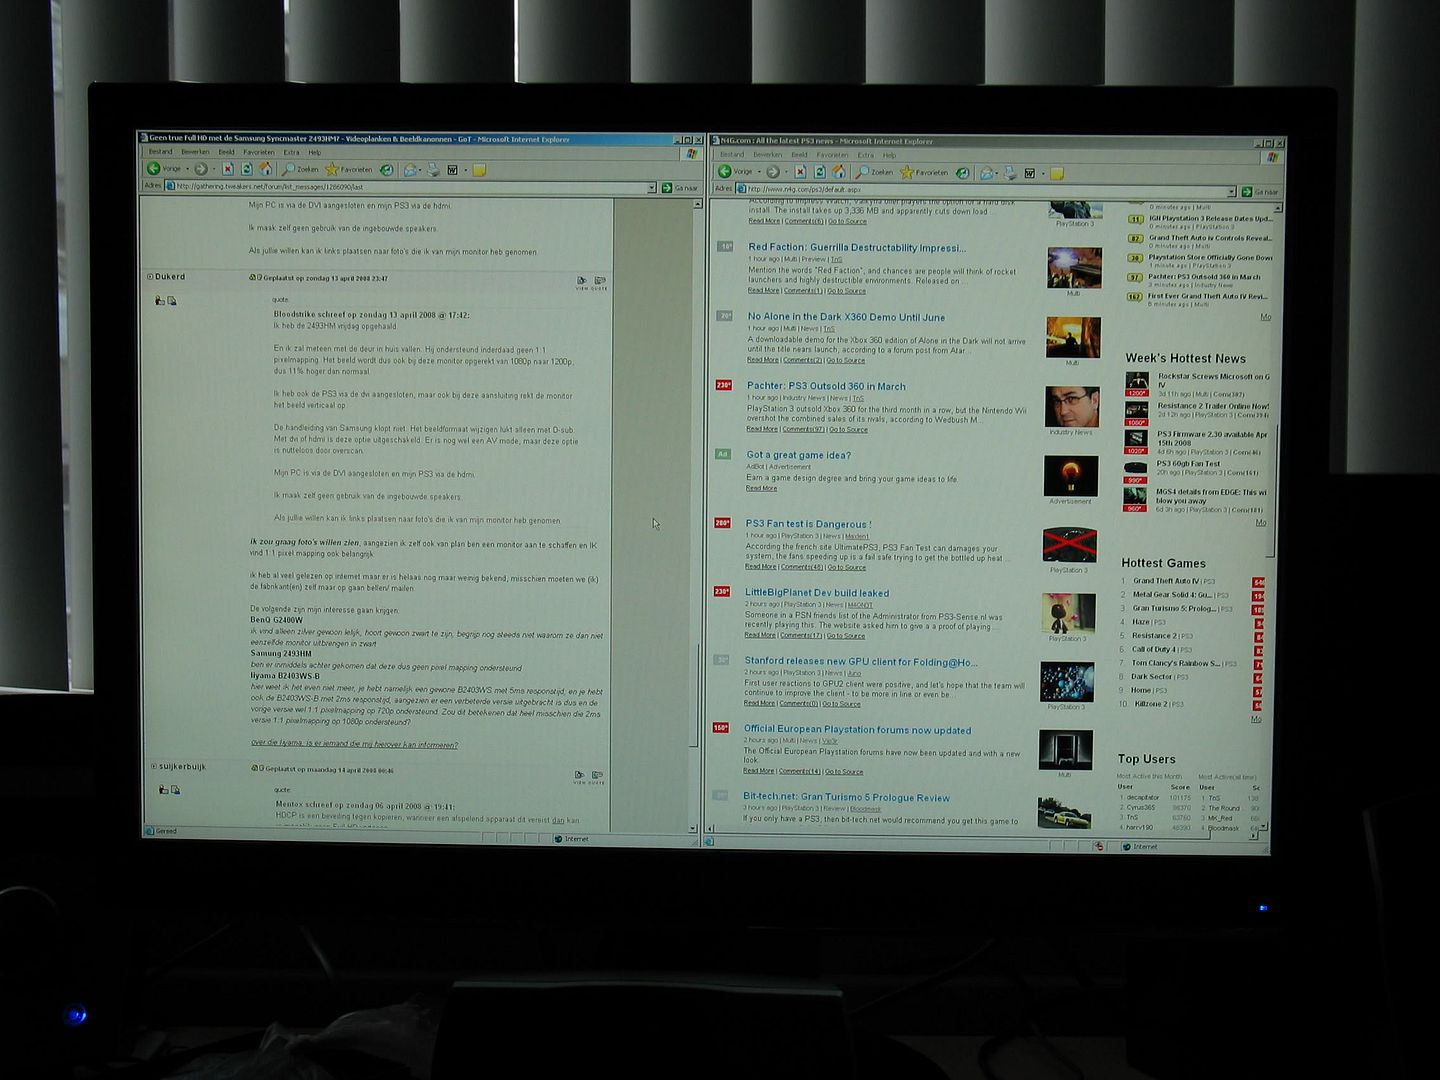Stop page loading in the tweakers forum window

pyautogui.click(x=228, y=168)
